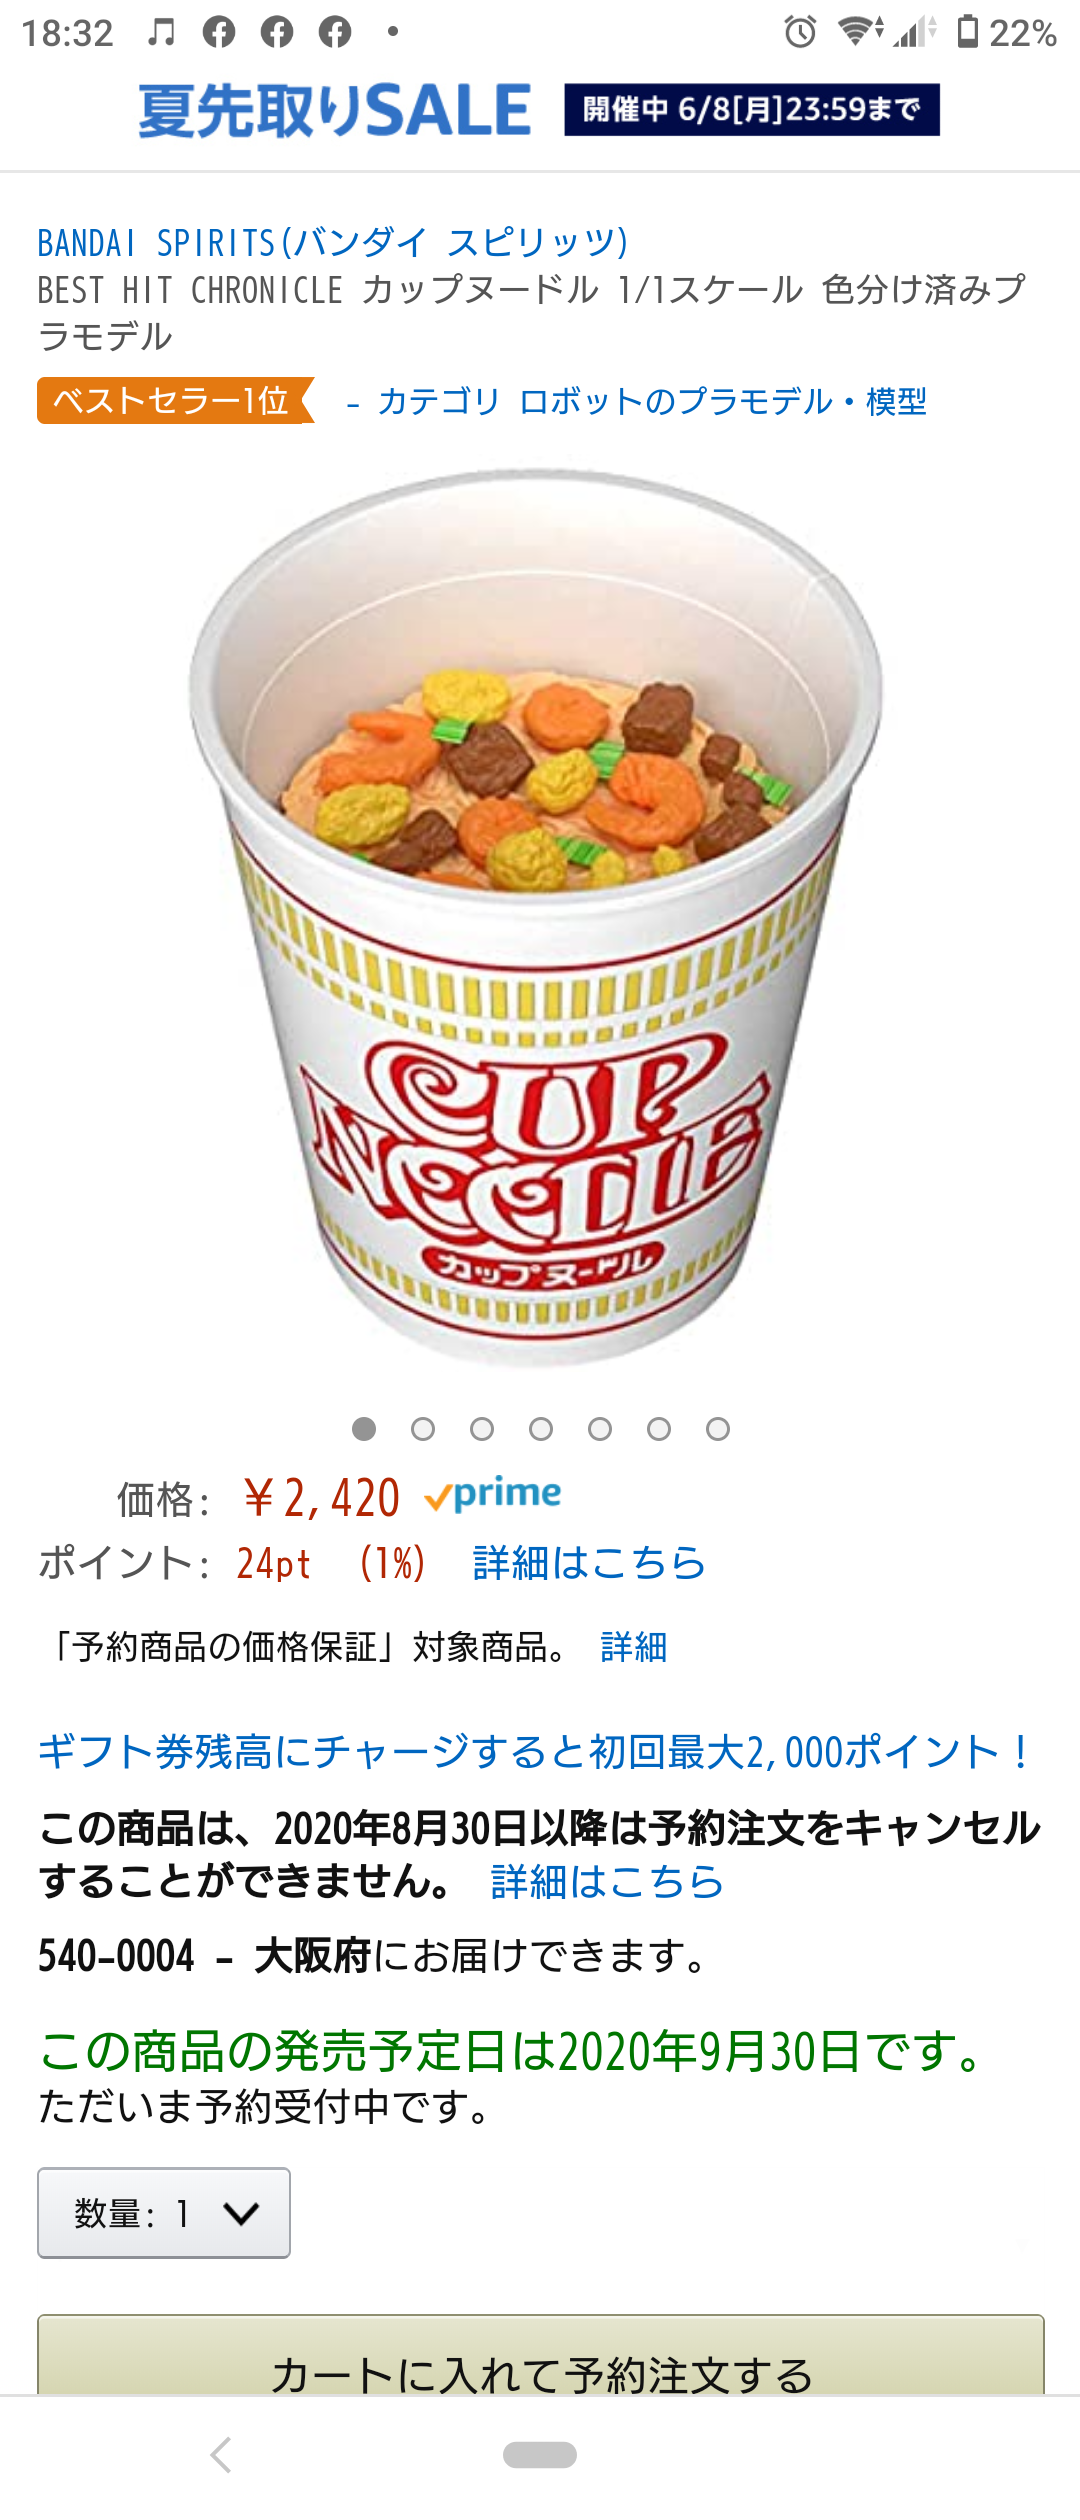Open the 夏先取りSALE banner
The width and height of the screenshot is (1080, 2520).
tap(540, 109)
